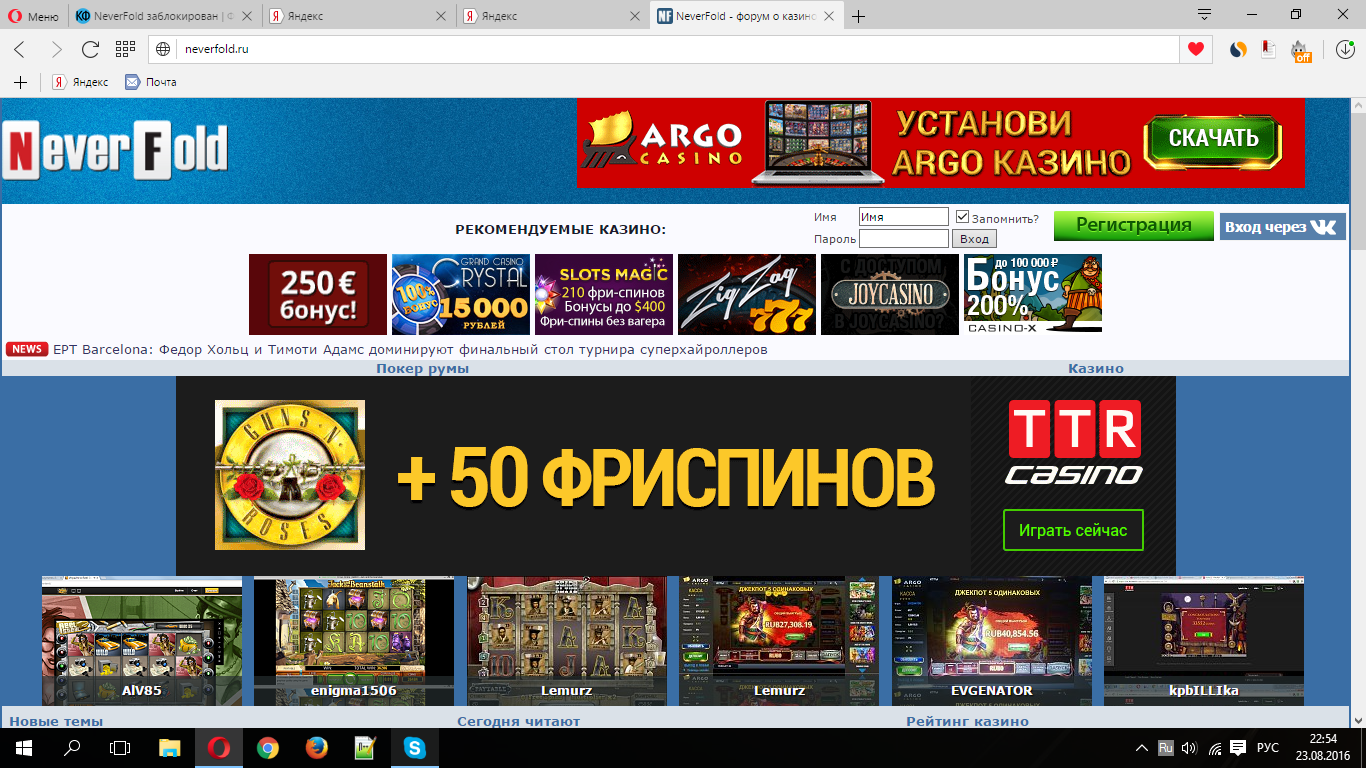
Task: Open the Казино section
Action: (1095, 368)
